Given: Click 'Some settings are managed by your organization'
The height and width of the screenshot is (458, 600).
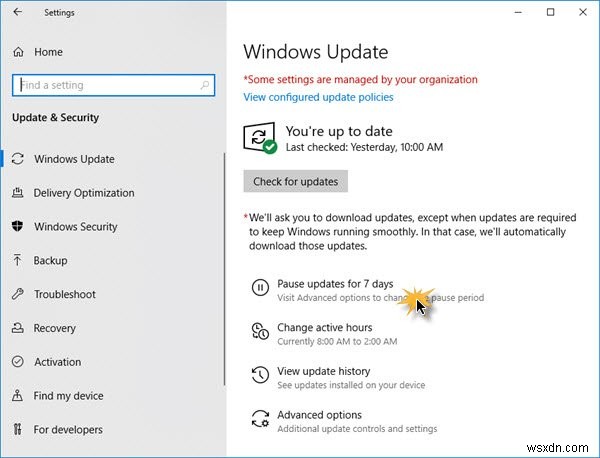Looking at the screenshot, I should click(360, 79).
